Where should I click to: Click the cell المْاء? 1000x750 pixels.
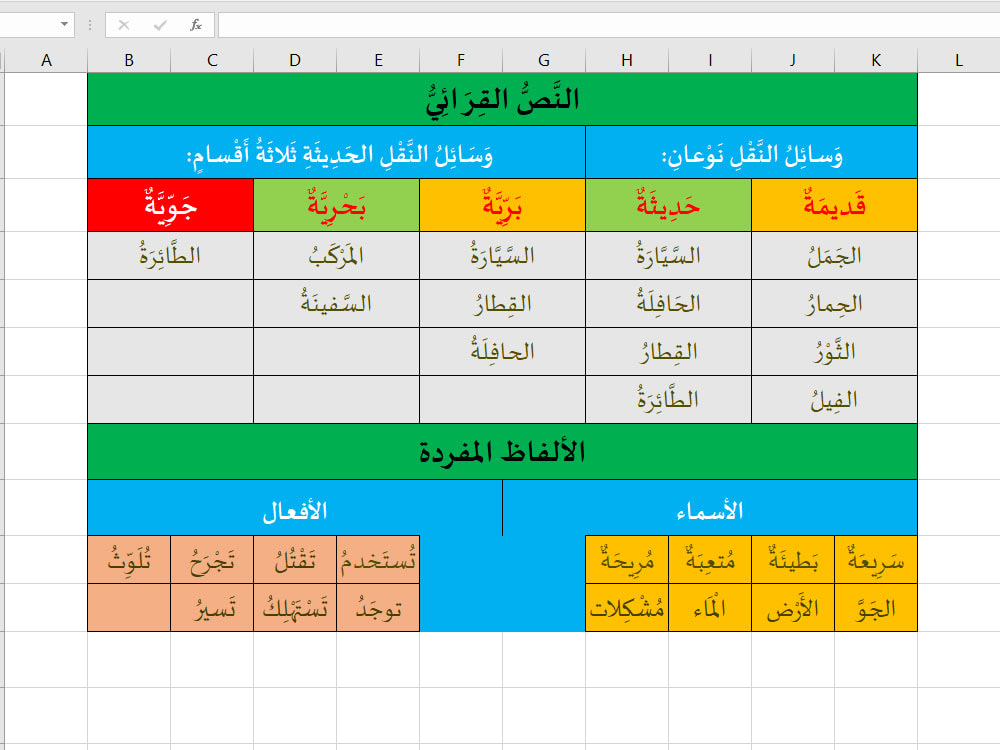[710, 608]
